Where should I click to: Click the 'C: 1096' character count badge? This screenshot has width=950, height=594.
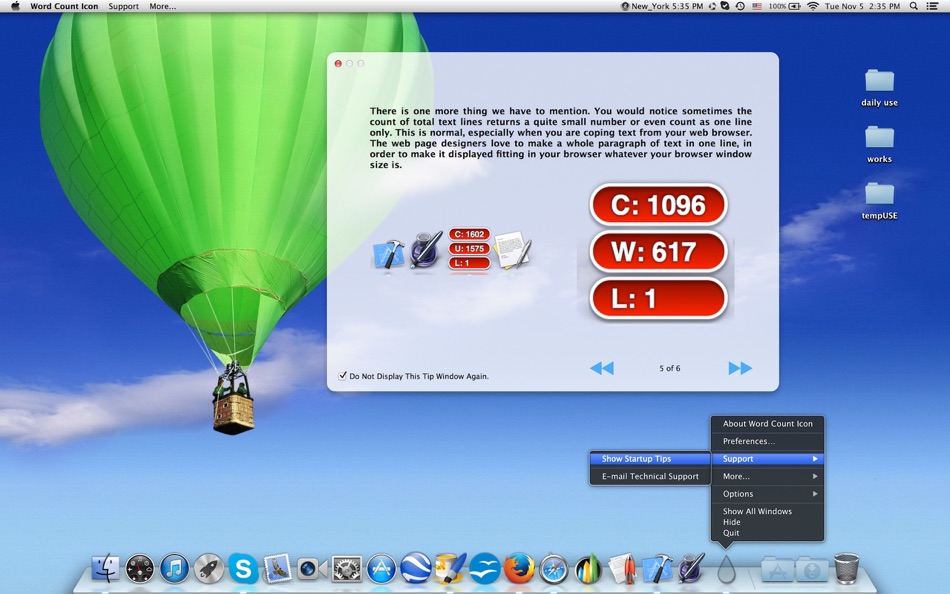658,205
